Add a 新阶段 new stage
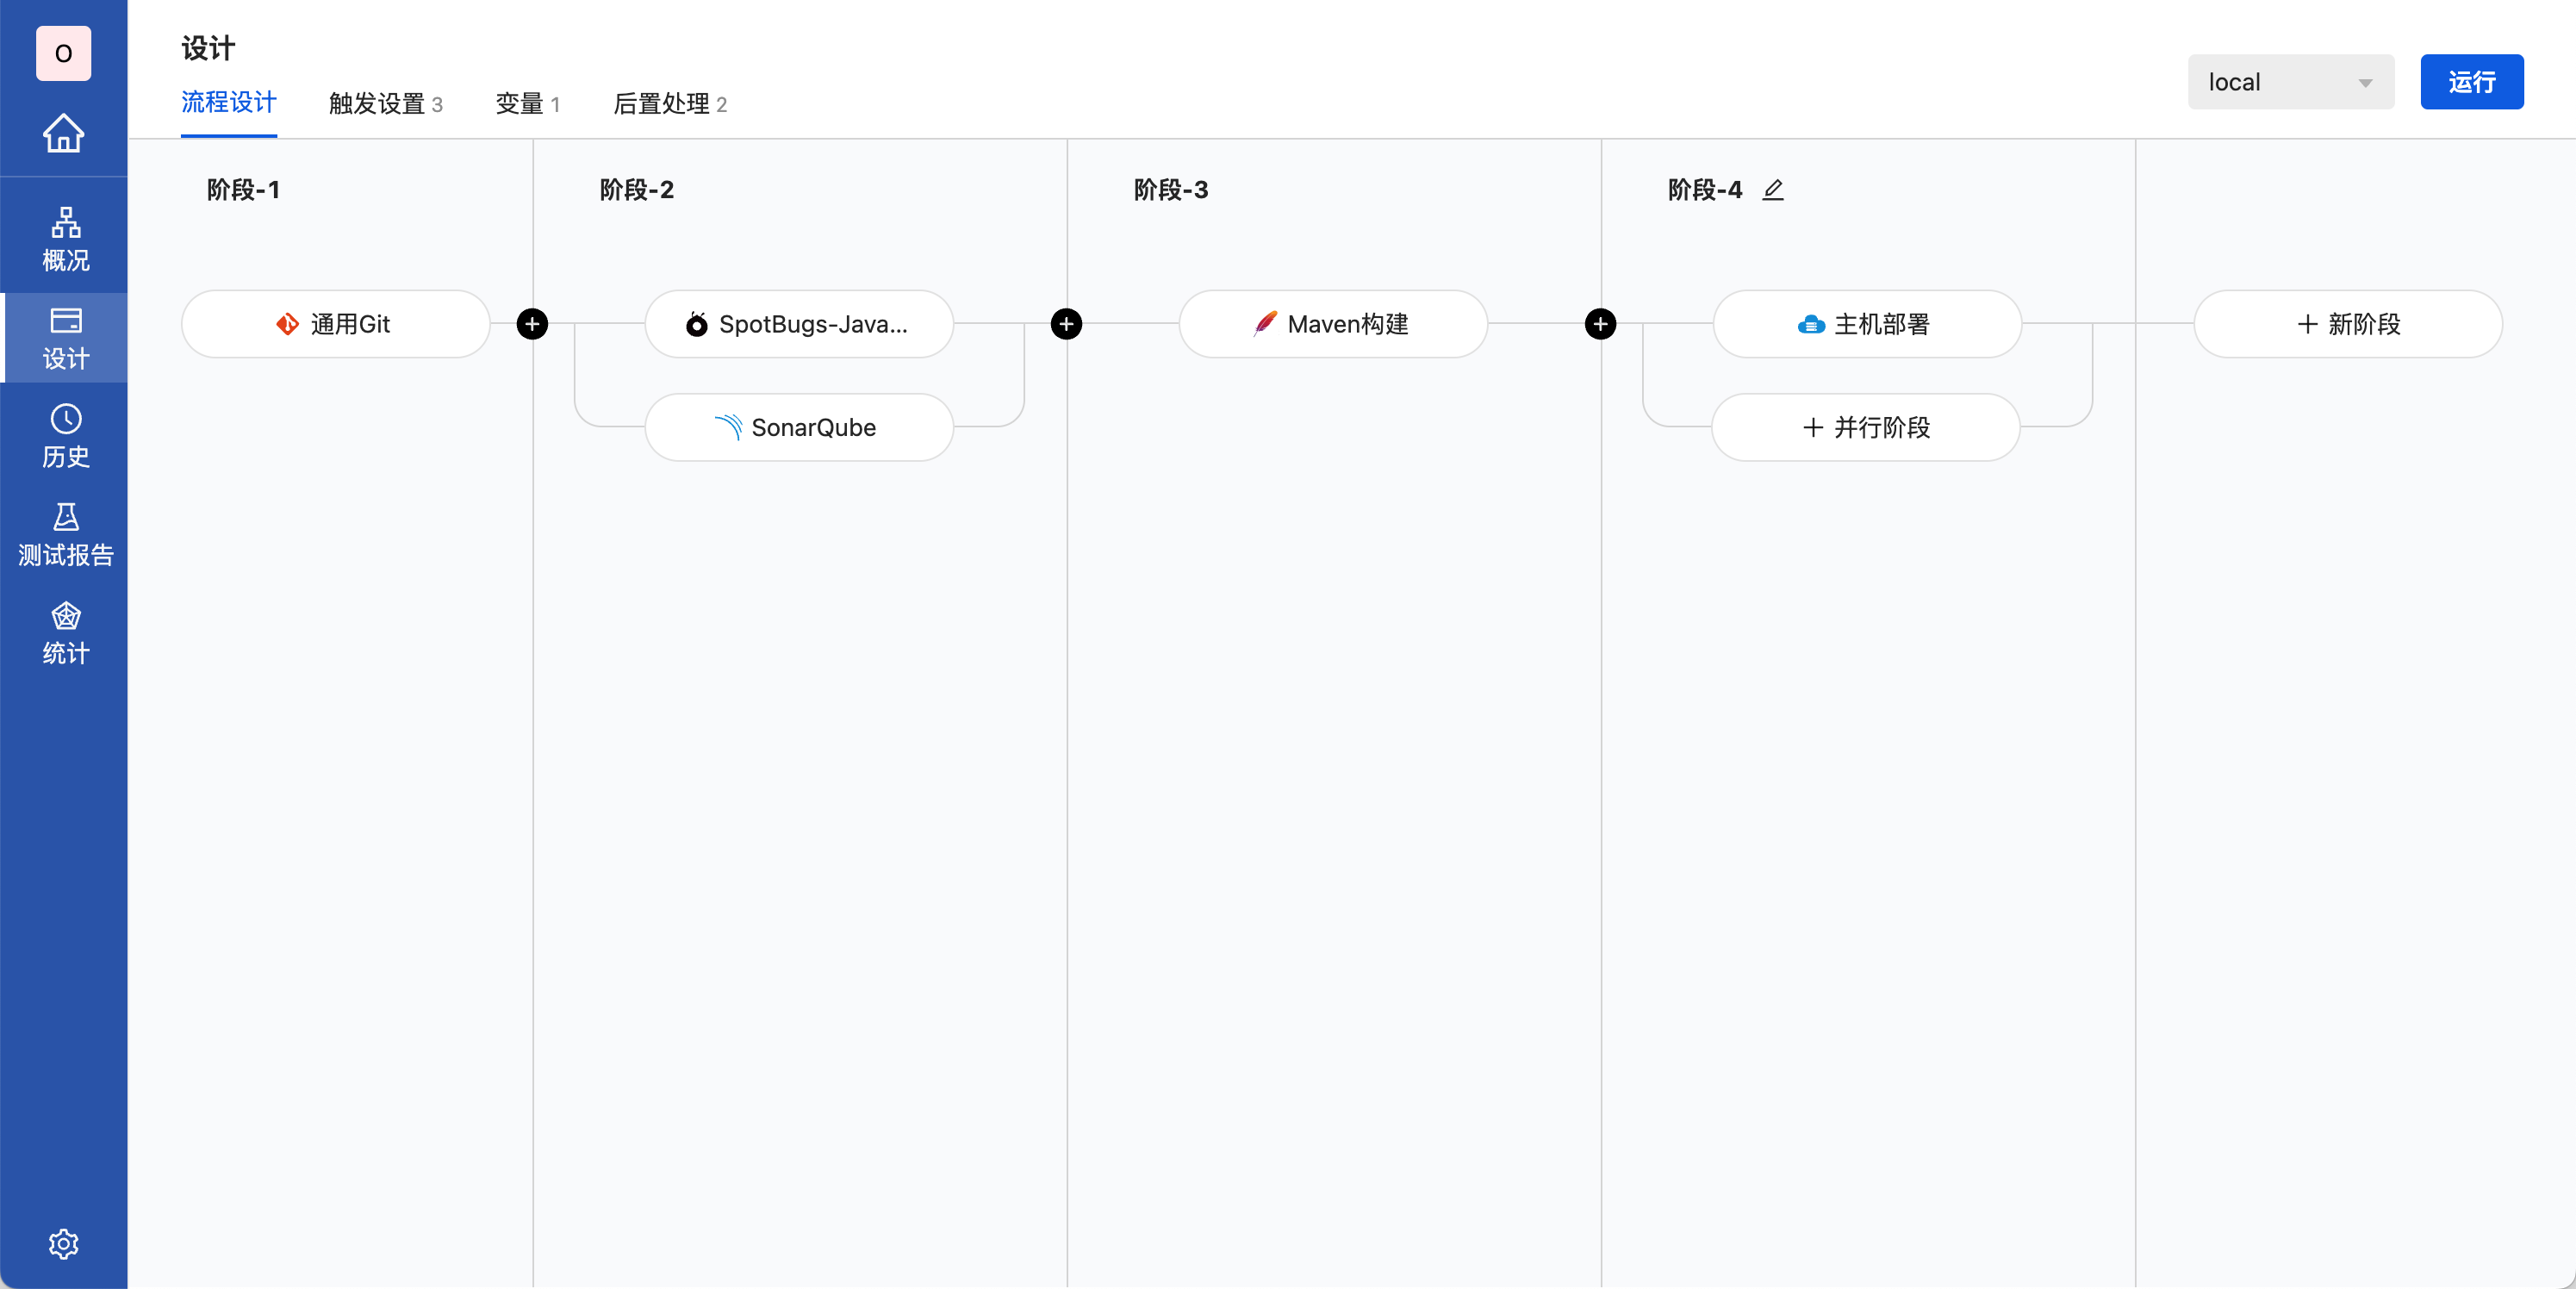The width and height of the screenshot is (2576, 1289). (x=2347, y=324)
